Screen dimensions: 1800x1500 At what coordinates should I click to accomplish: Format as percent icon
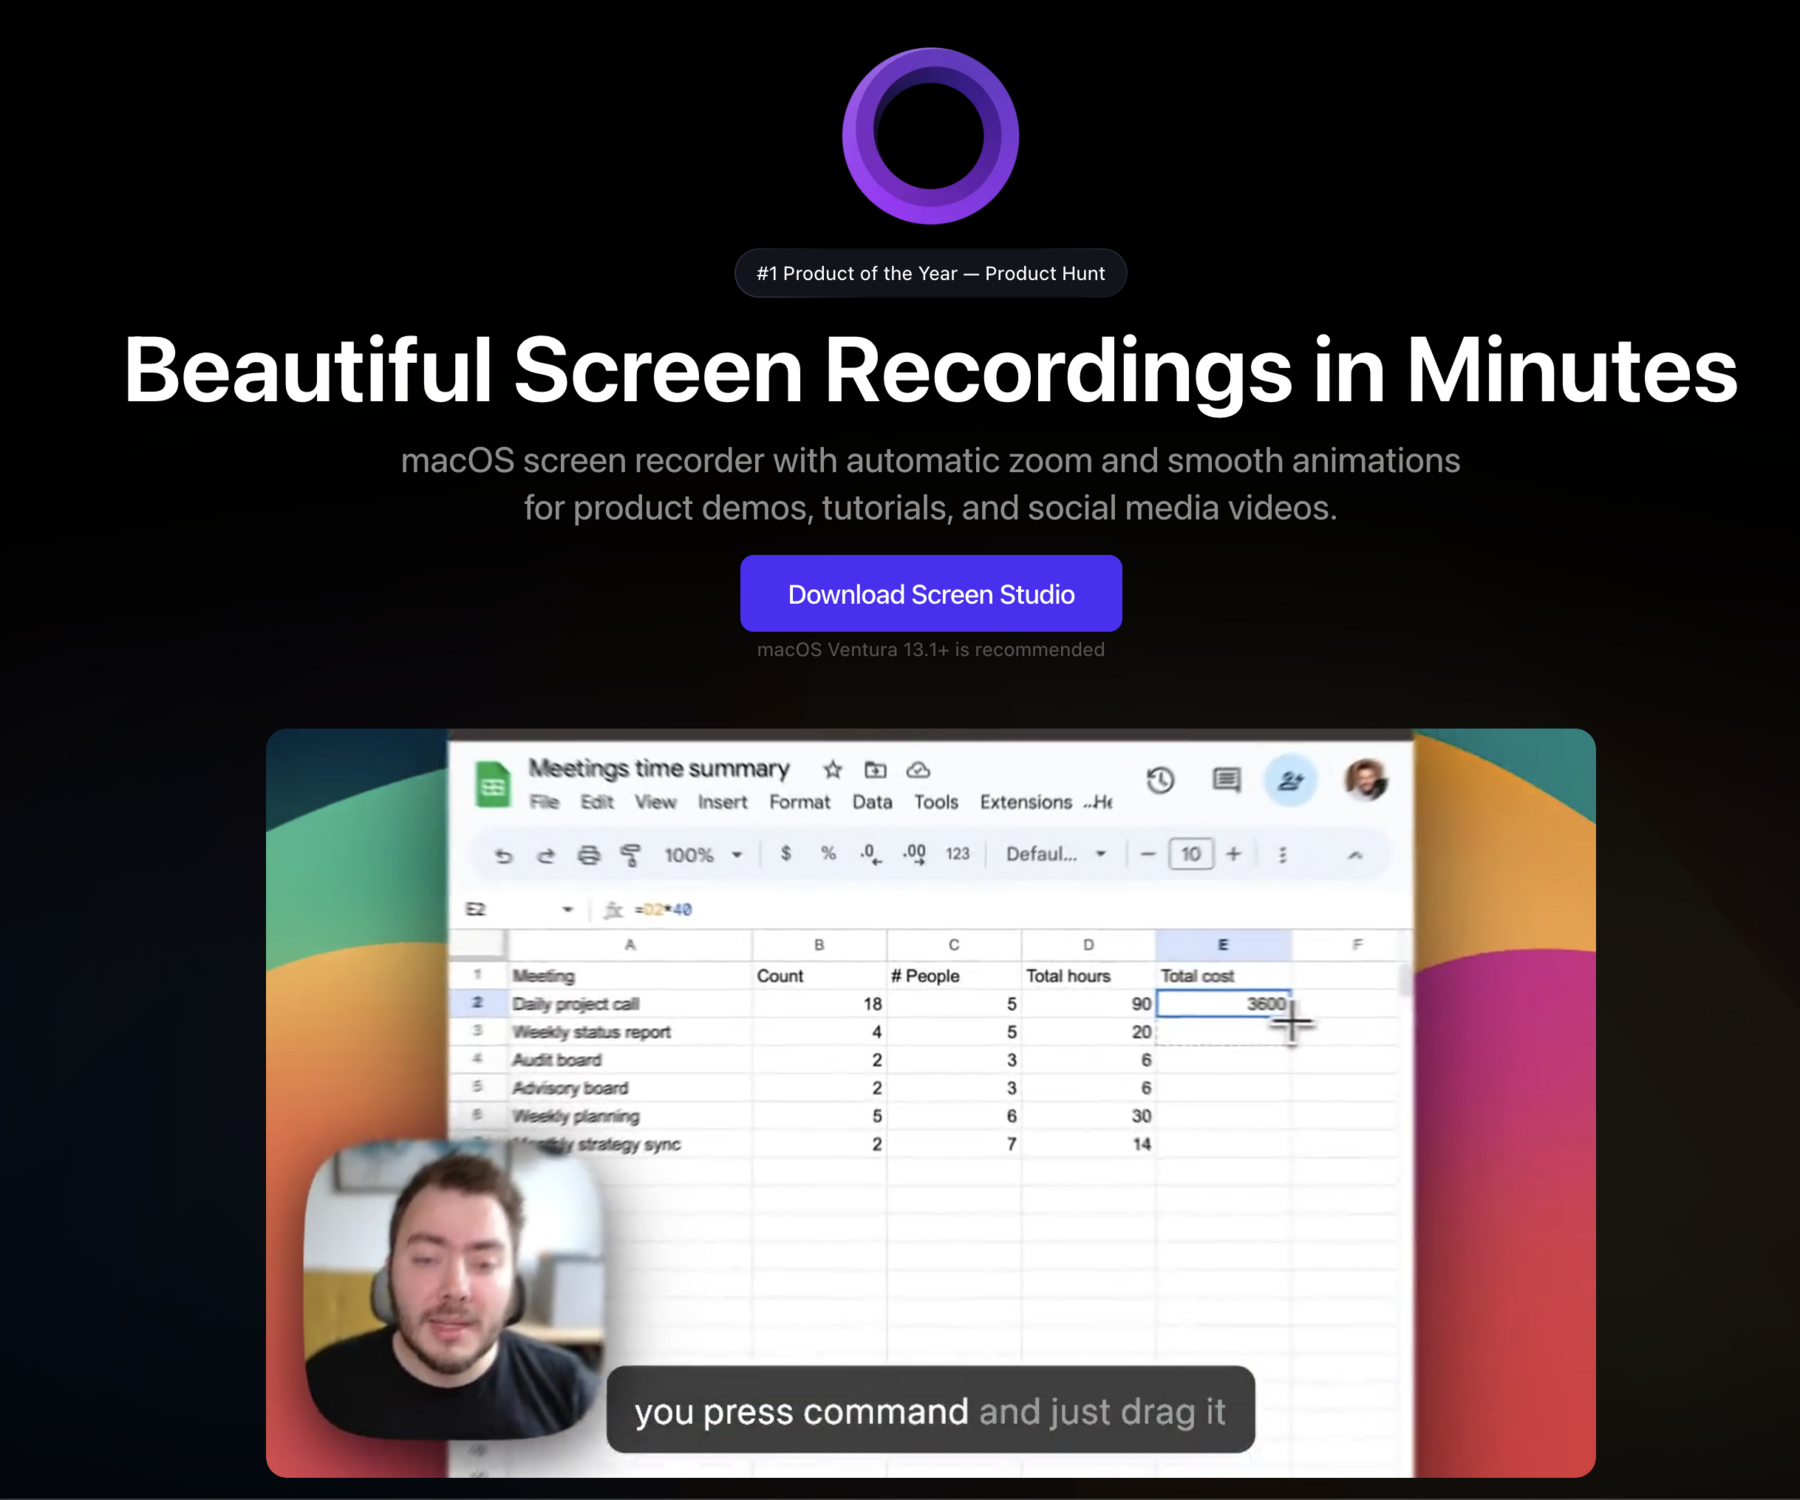828,854
